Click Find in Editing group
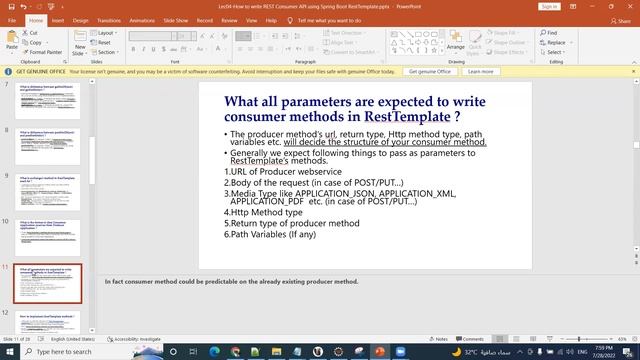This screenshot has height=360, width=640. coord(549,33)
